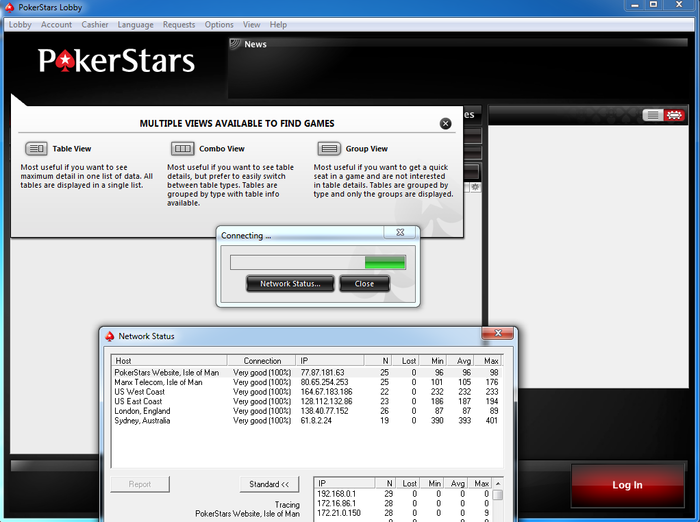
Task: Select Manx Telecom, Isle of Man row
Action: (307, 382)
